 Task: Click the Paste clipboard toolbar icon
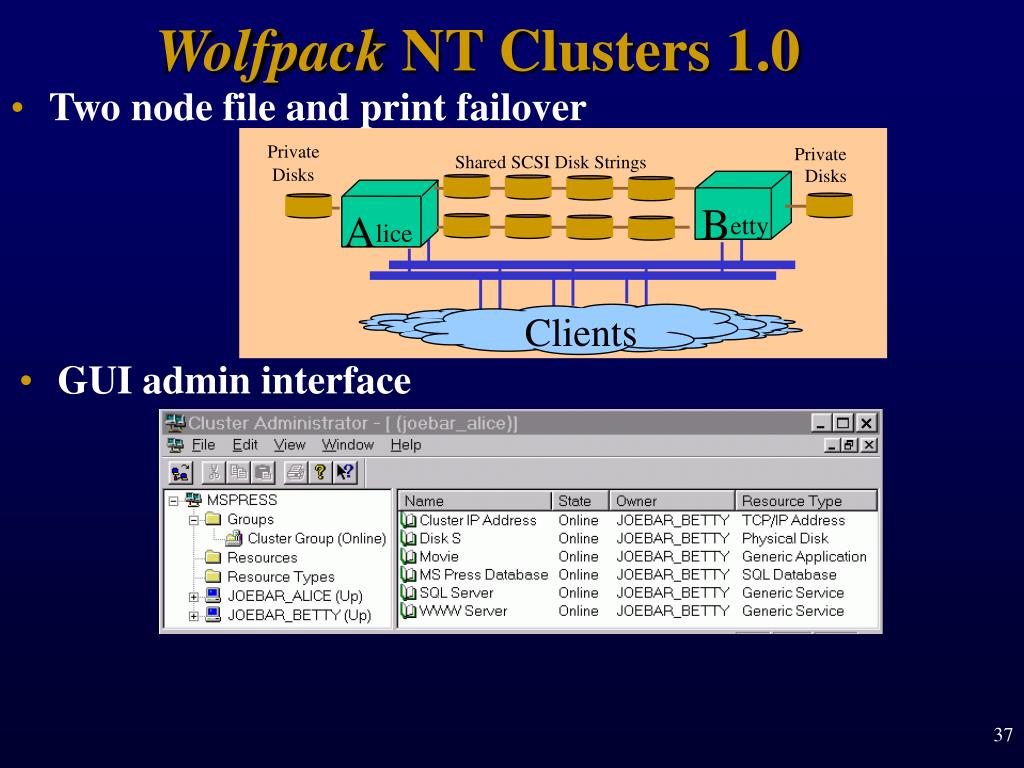[x=263, y=472]
